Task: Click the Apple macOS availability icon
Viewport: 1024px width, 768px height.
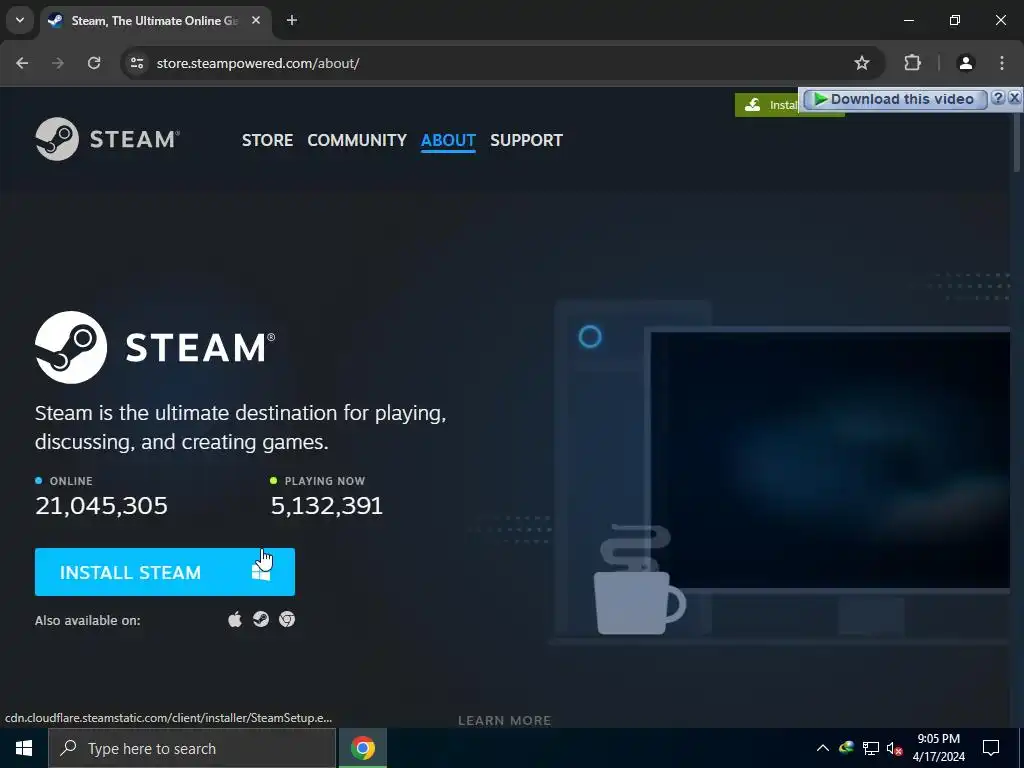Action: (x=235, y=619)
